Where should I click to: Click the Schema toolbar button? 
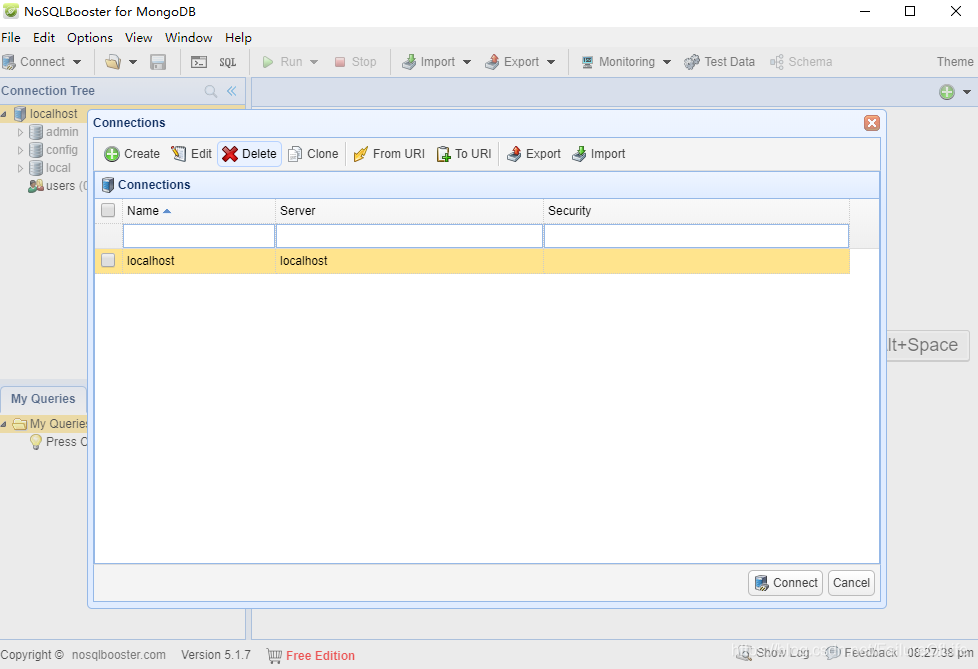(801, 62)
